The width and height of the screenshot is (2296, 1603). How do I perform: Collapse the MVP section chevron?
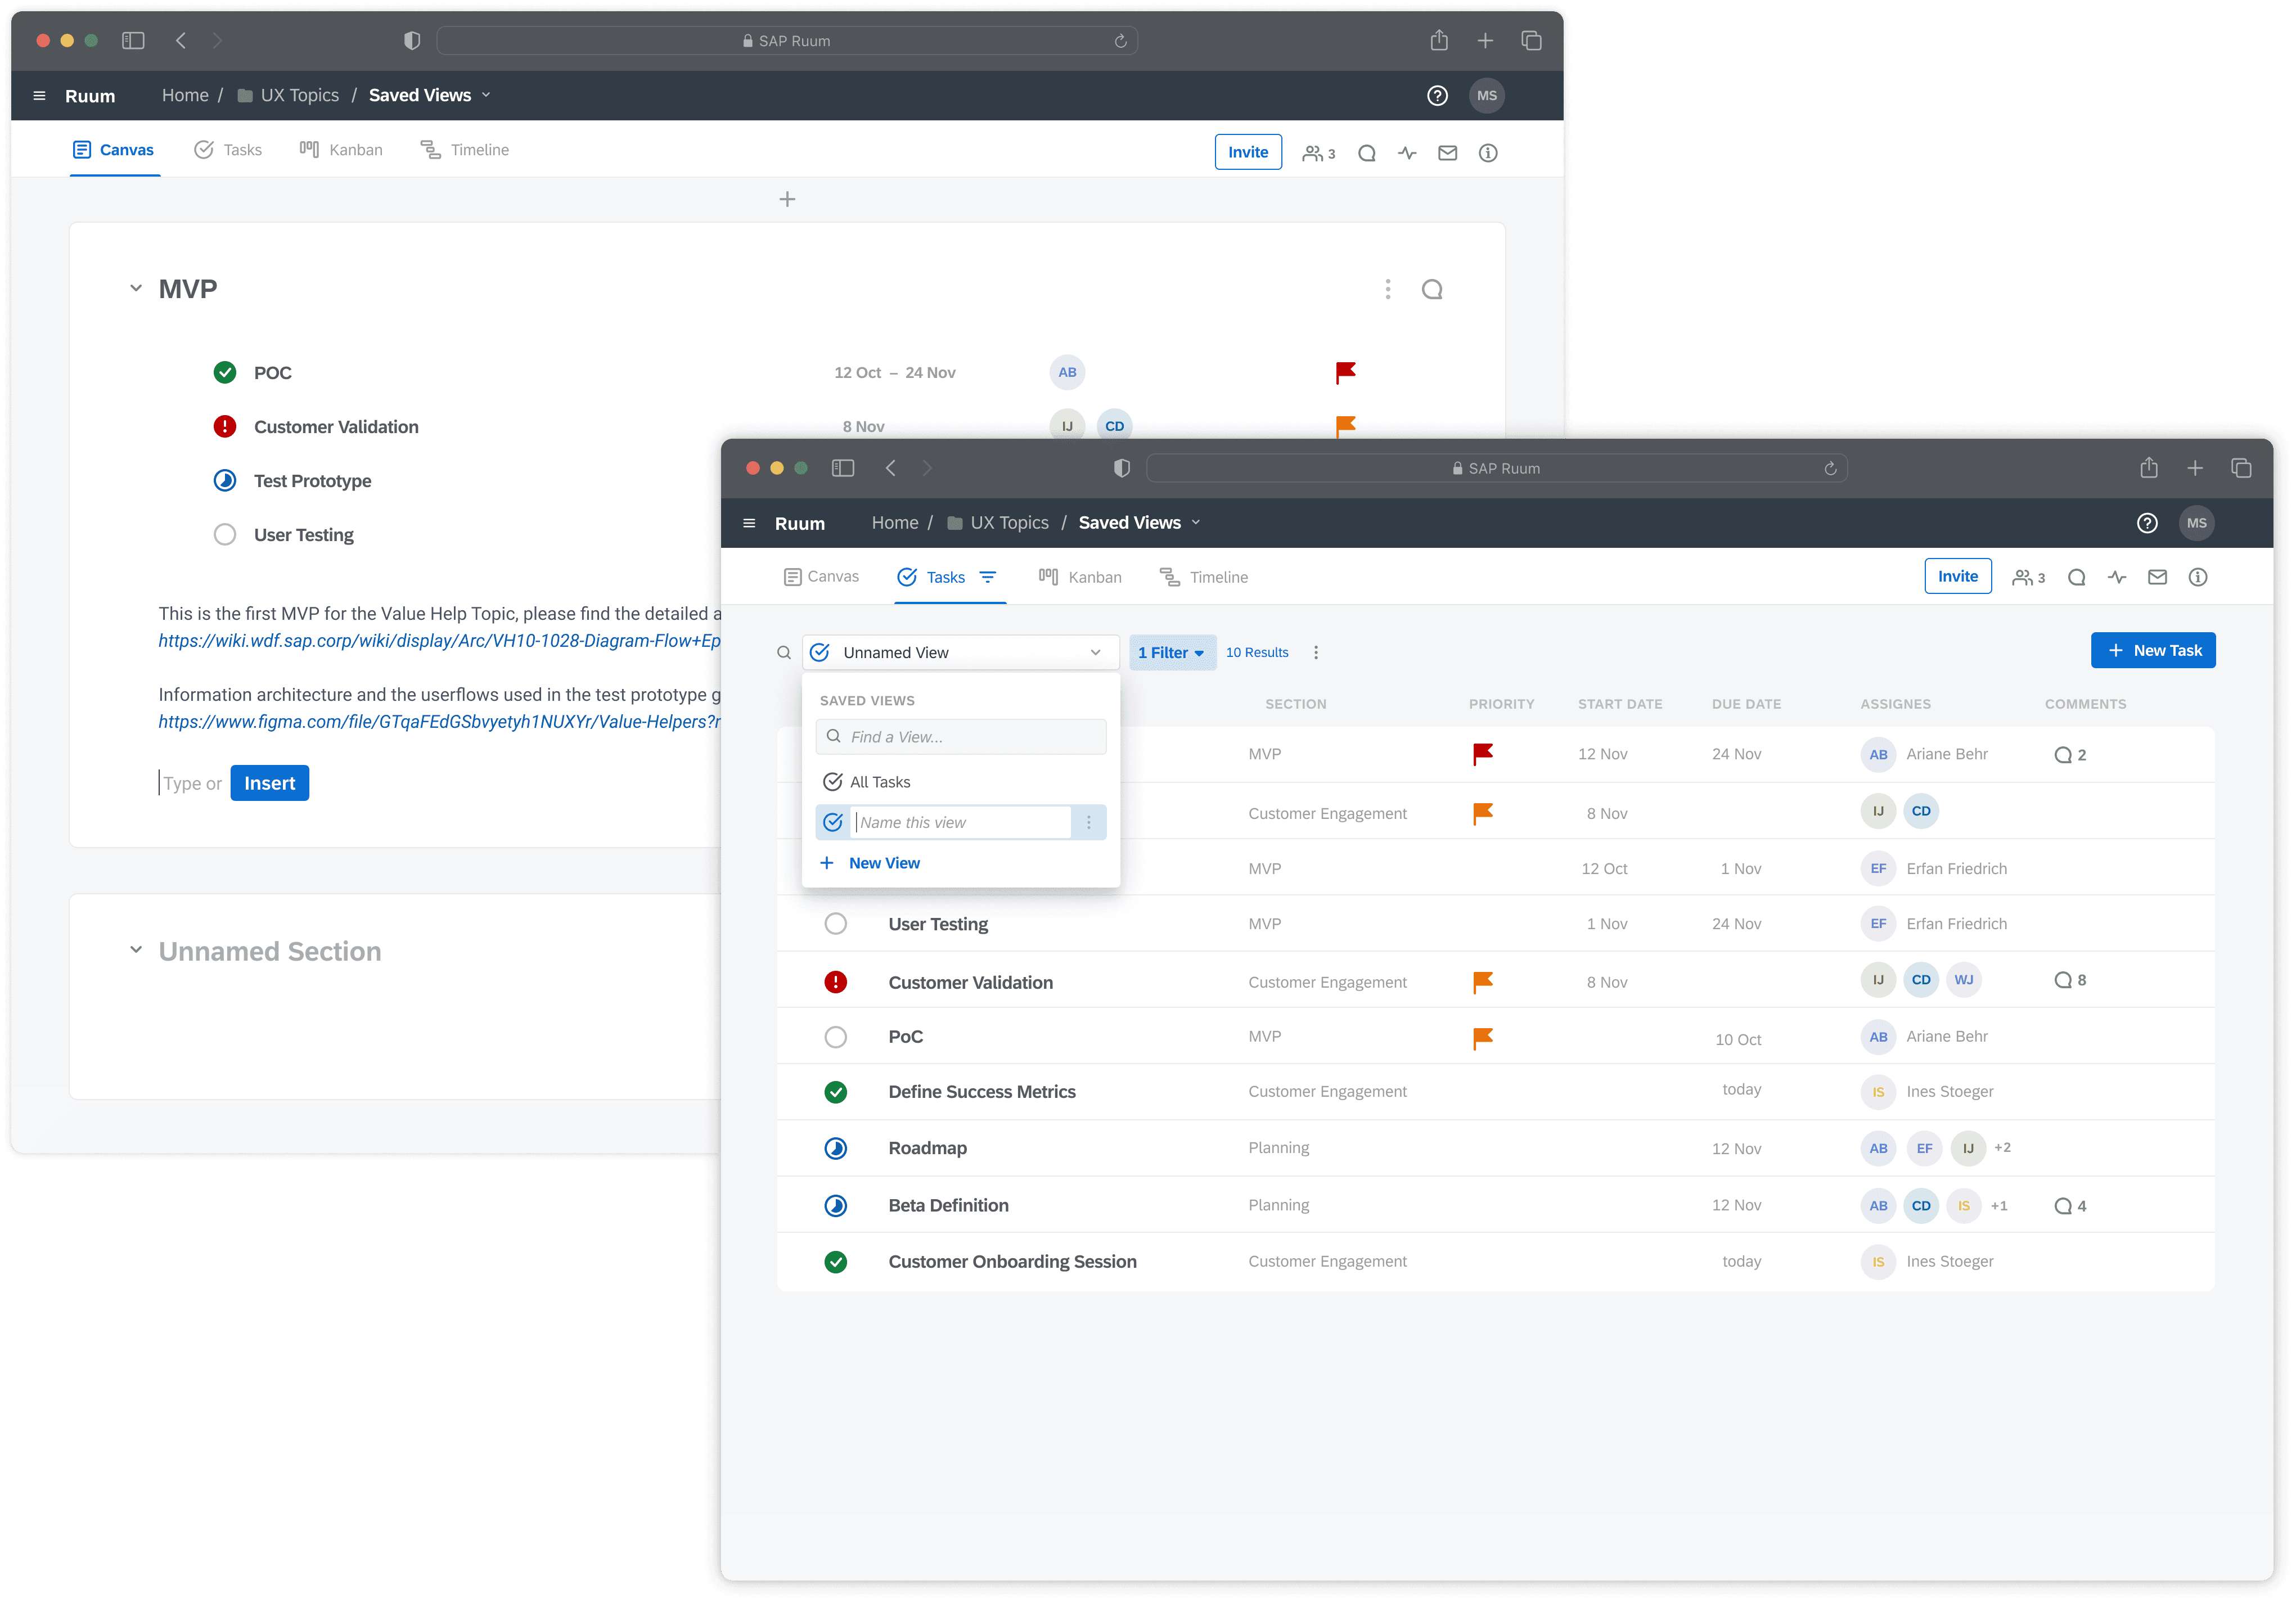[136, 289]
